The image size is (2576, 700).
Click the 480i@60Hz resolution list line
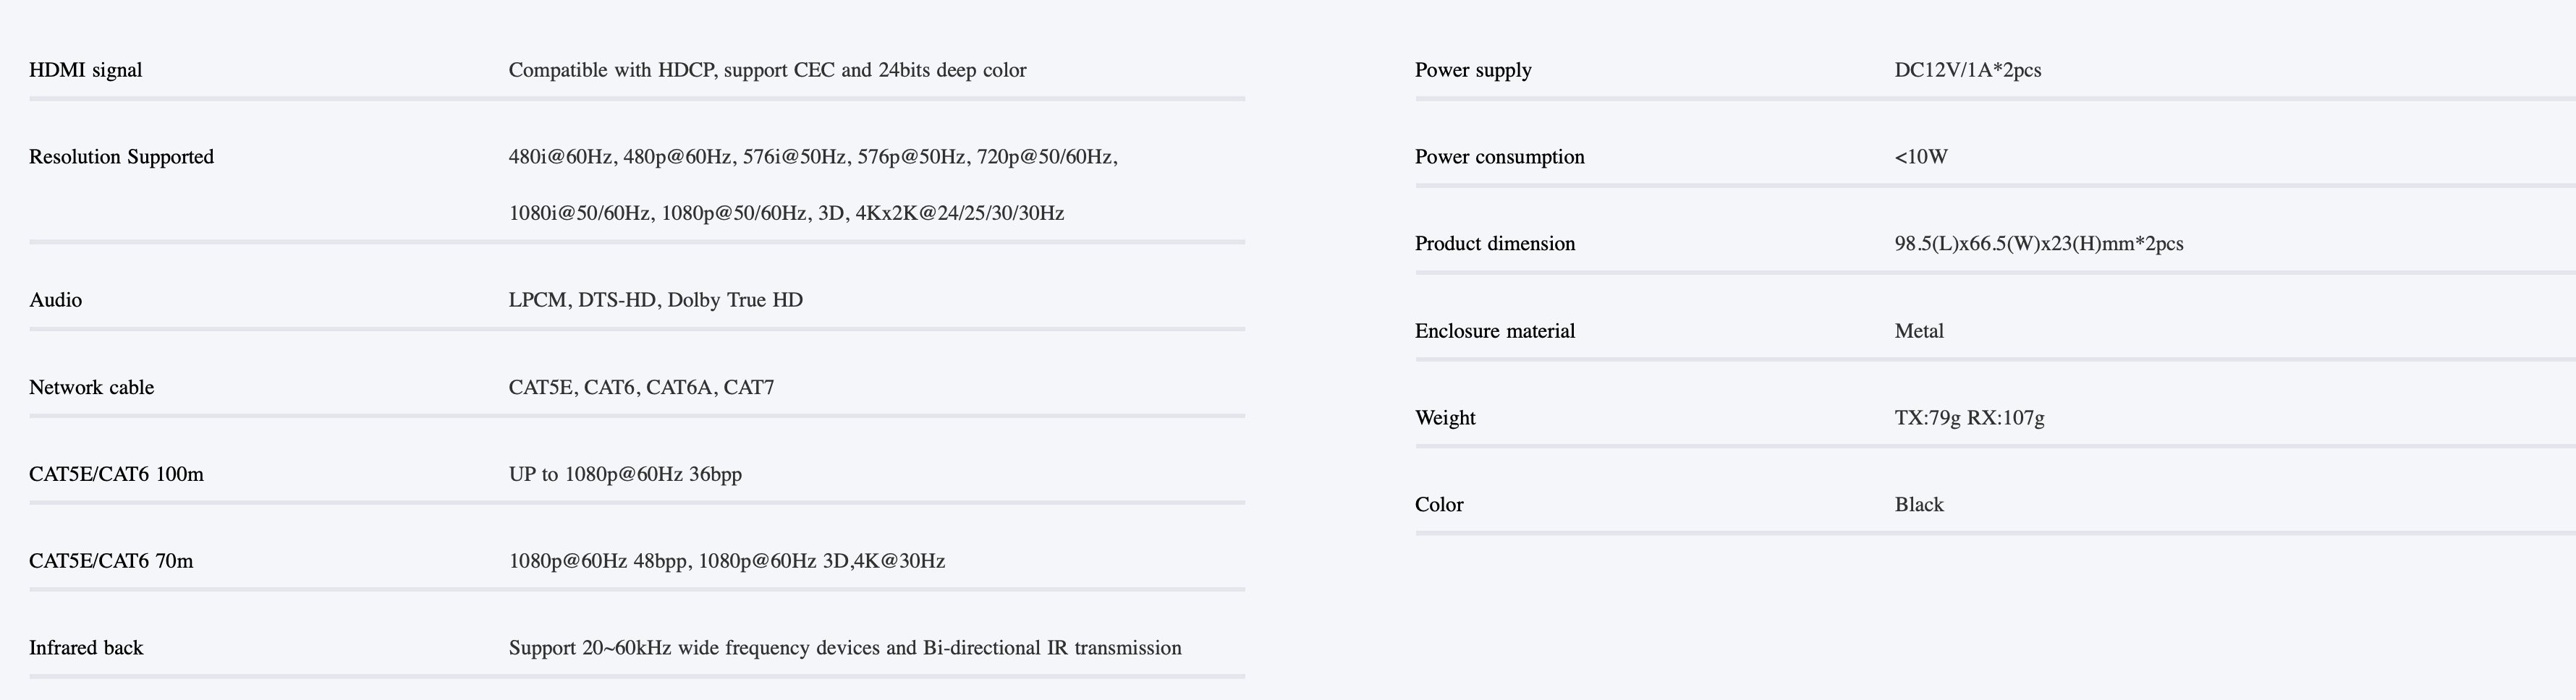(x=812, y=157)
